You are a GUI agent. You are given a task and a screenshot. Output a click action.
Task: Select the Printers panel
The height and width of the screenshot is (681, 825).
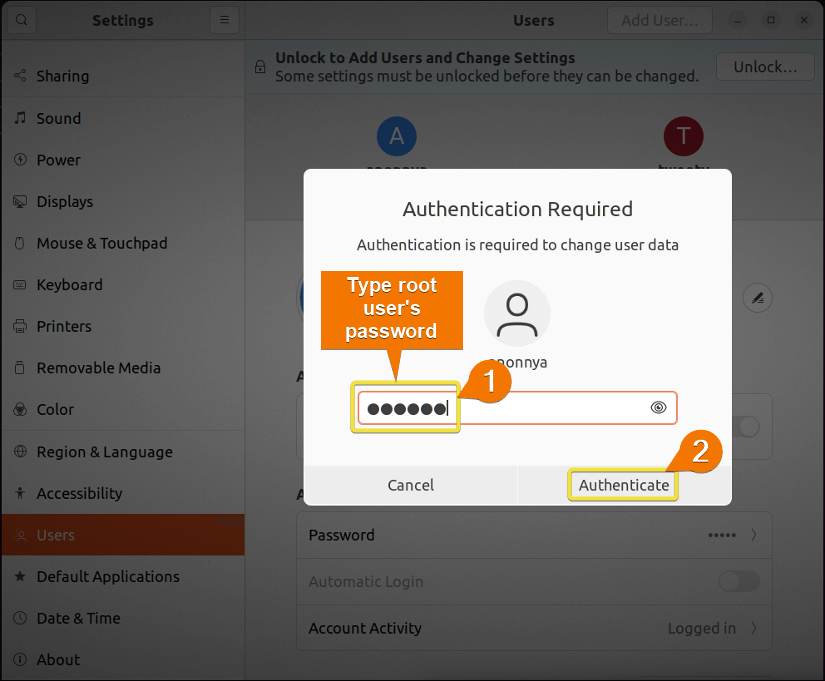(x=123, y=326)
